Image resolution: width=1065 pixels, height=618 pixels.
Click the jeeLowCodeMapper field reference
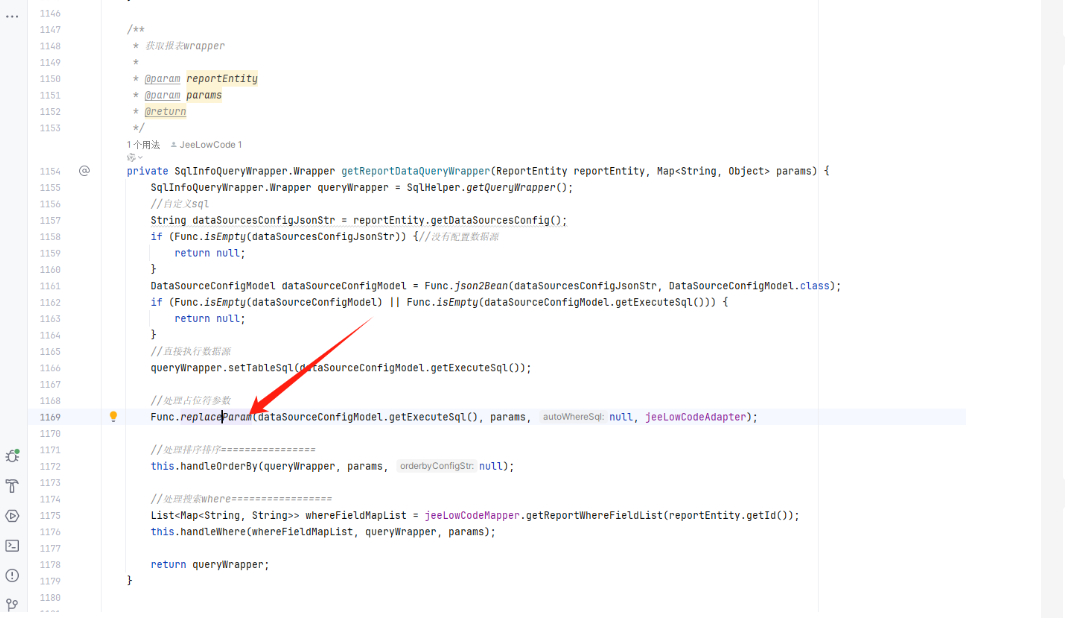(472, 515)
